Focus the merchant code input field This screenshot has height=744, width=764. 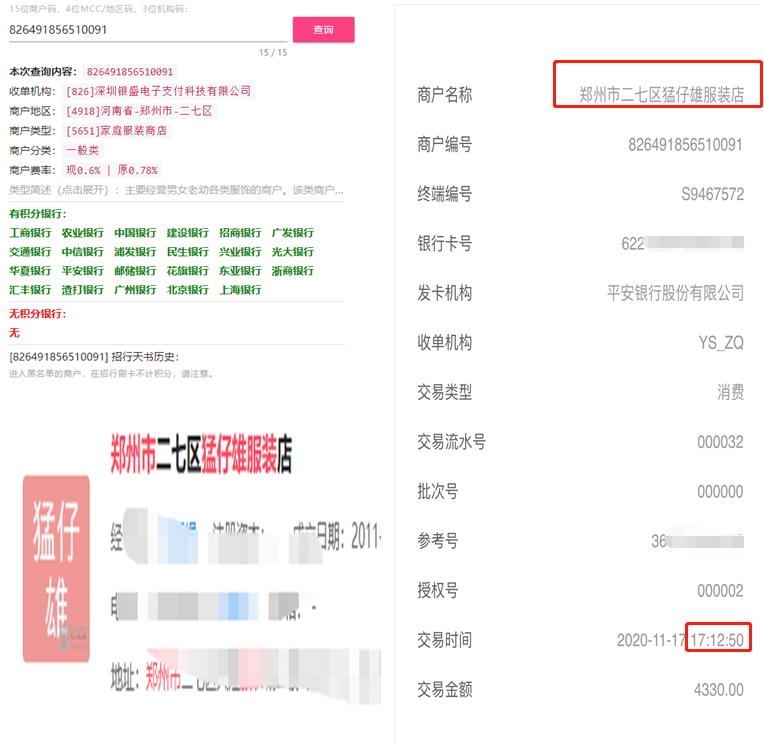pos(148,30)
